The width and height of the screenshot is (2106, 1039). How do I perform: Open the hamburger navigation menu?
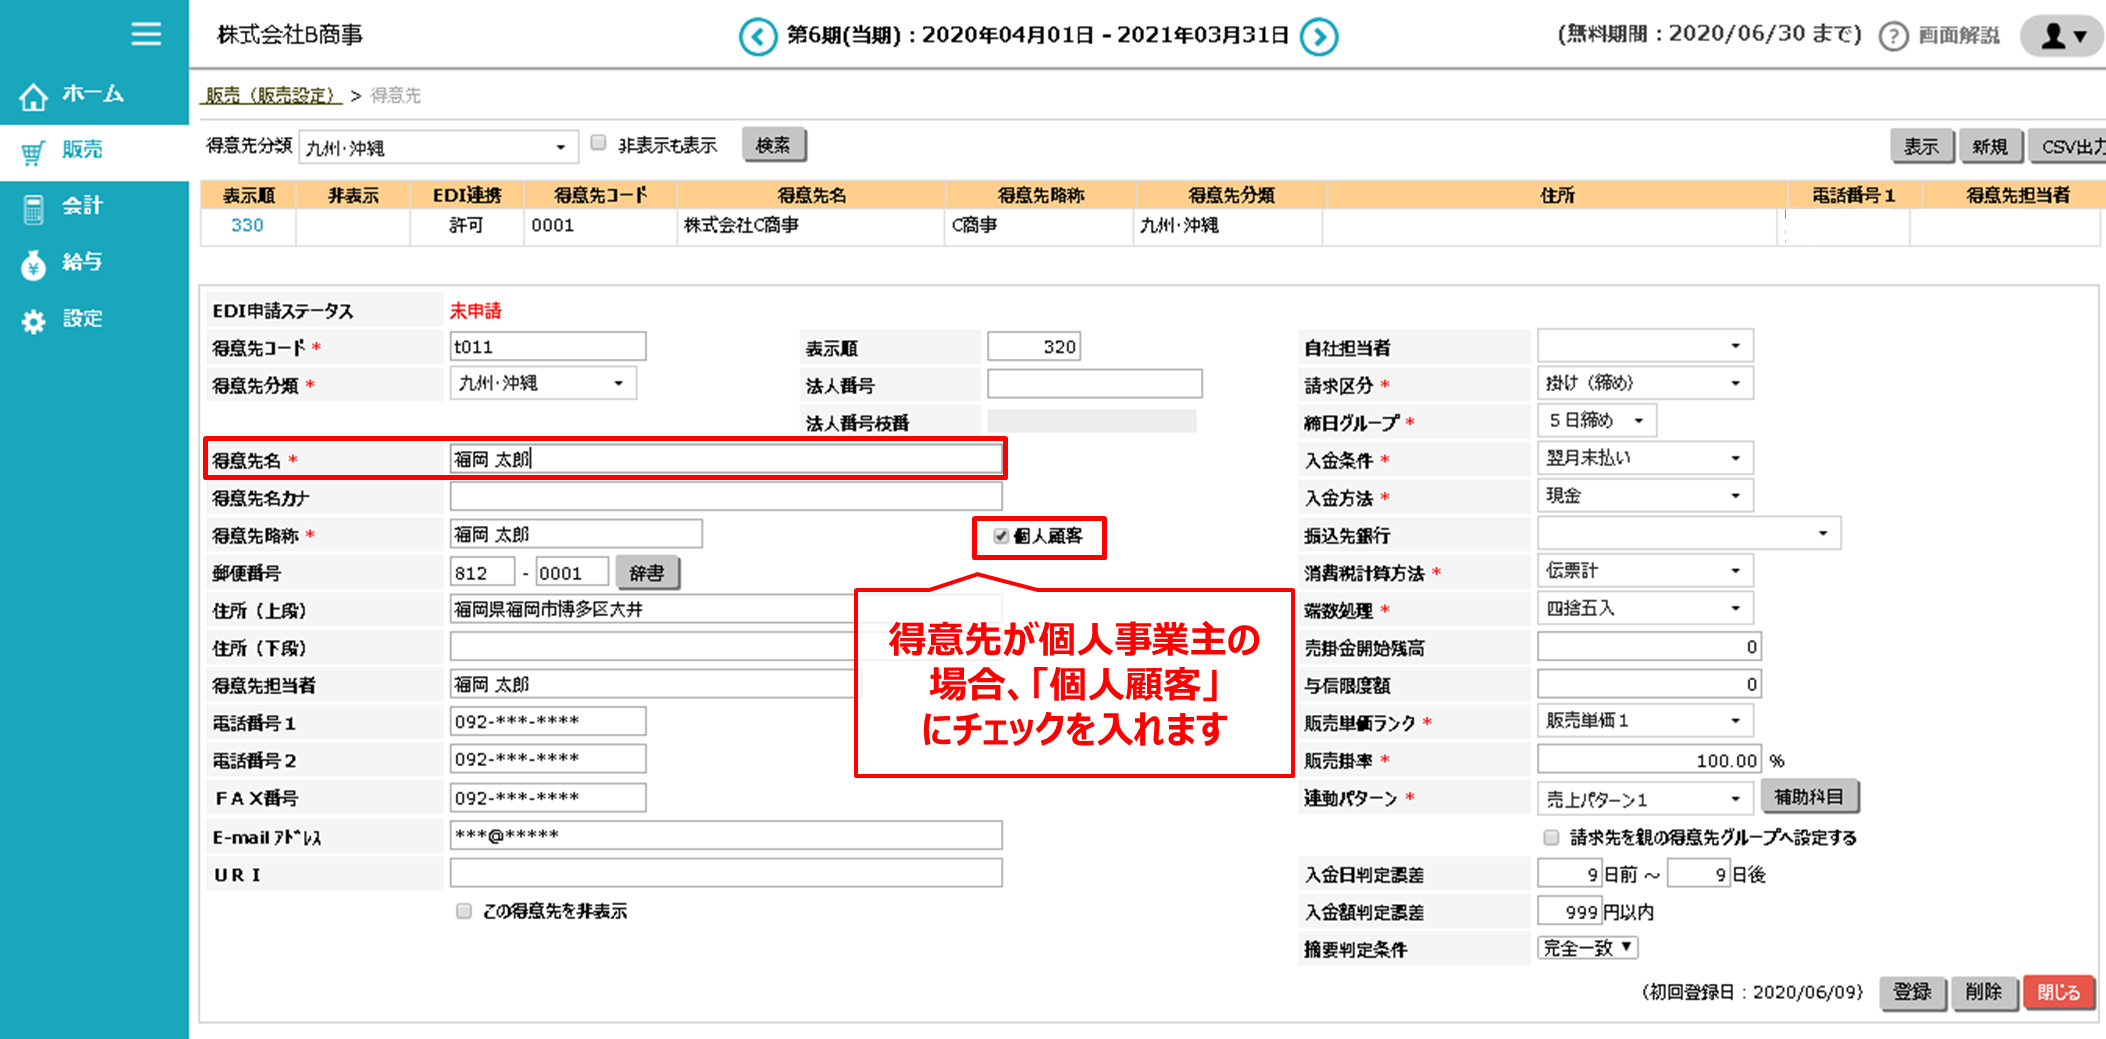pos(145,33)
